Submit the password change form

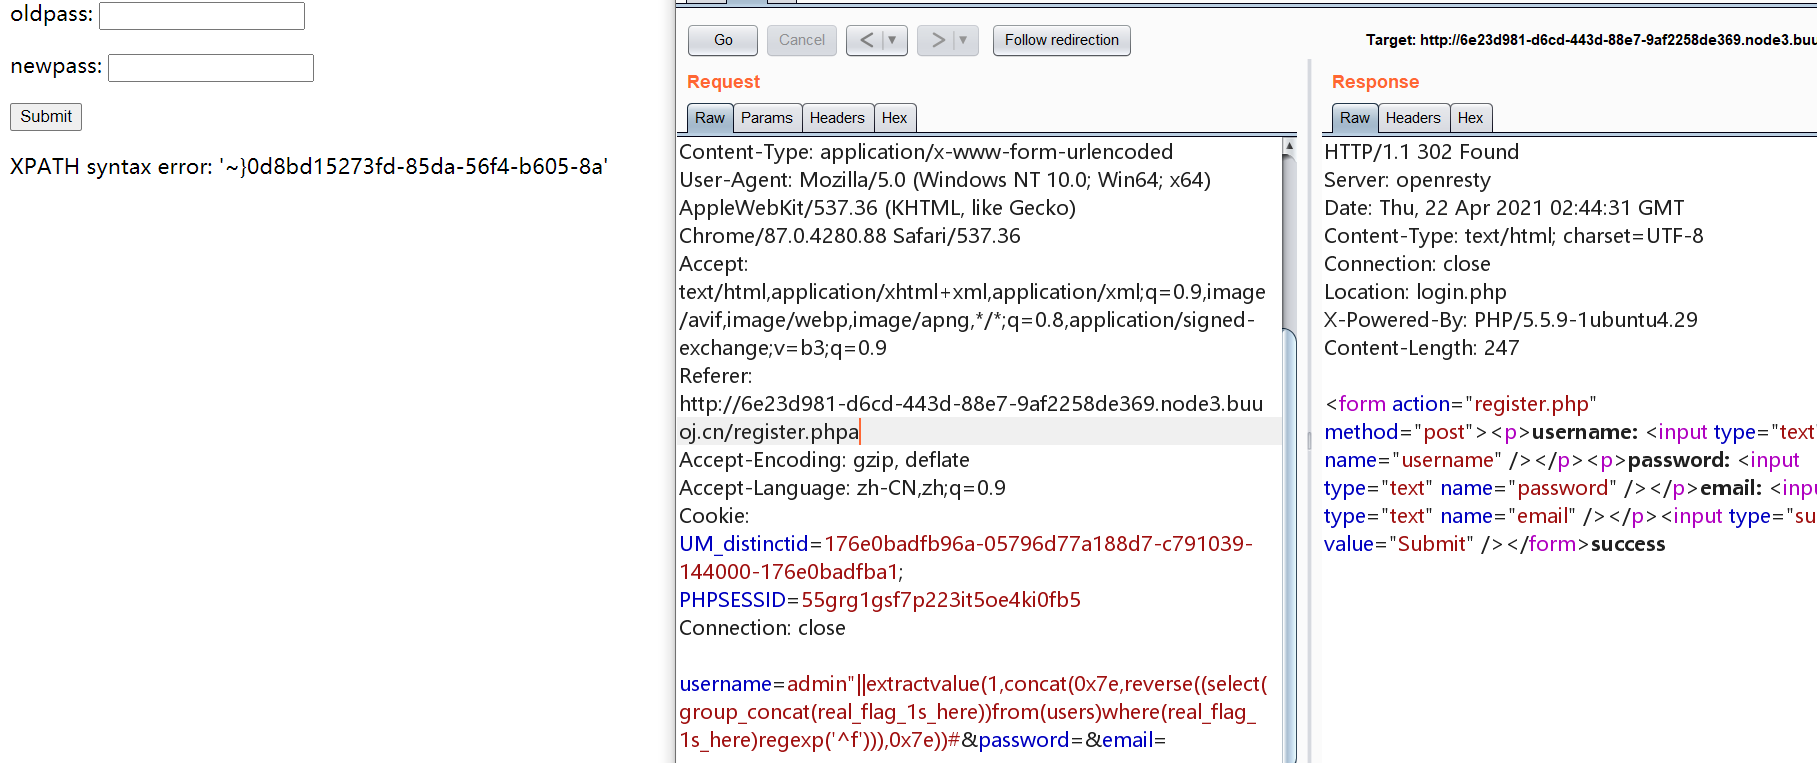point(46,117)
